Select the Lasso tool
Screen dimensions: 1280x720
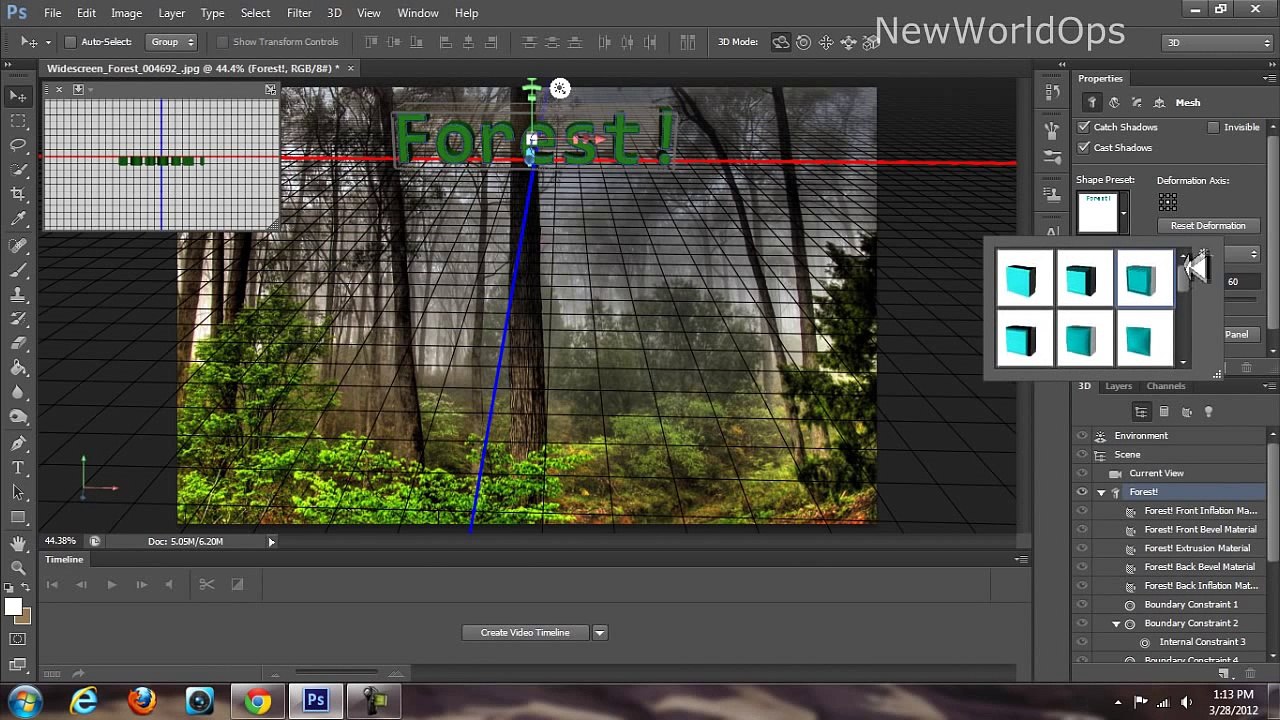(x=18, y=146)
